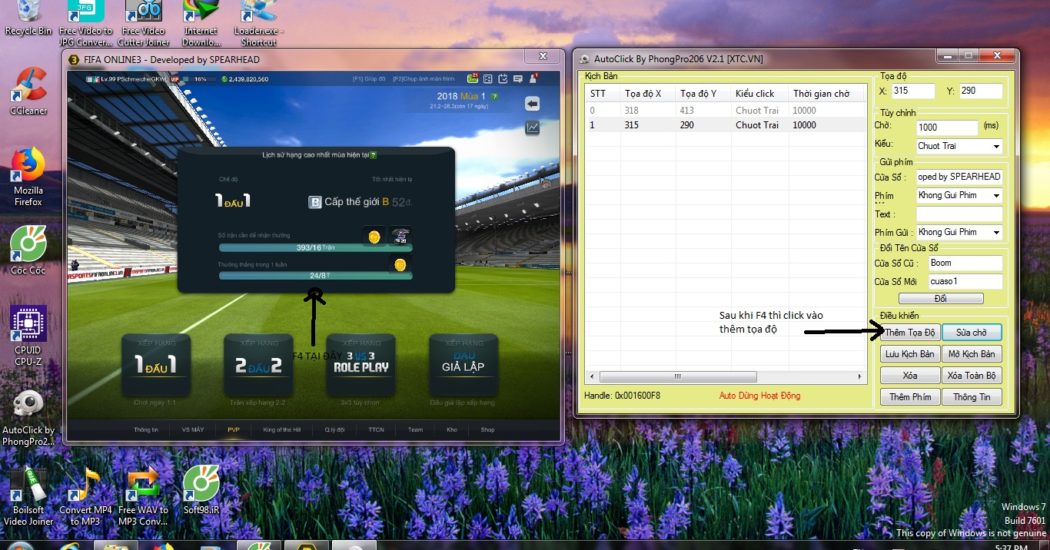Choose the 3 vs 3 Role Play card
The height and width of the screenshot is (550, 1050).
pyautogui.click(x=360, y=365)
